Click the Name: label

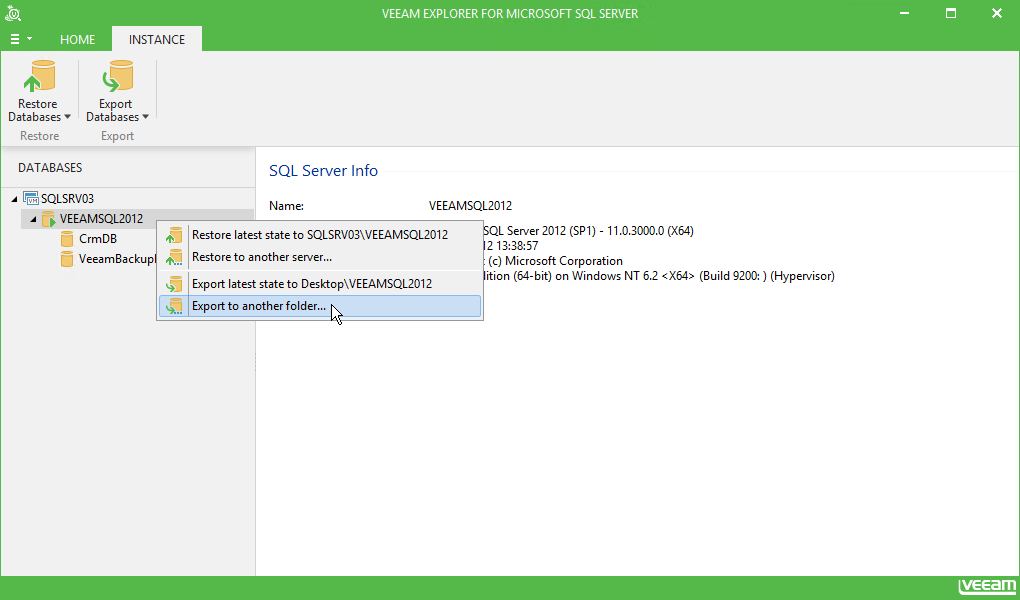(x=287, y=206)
